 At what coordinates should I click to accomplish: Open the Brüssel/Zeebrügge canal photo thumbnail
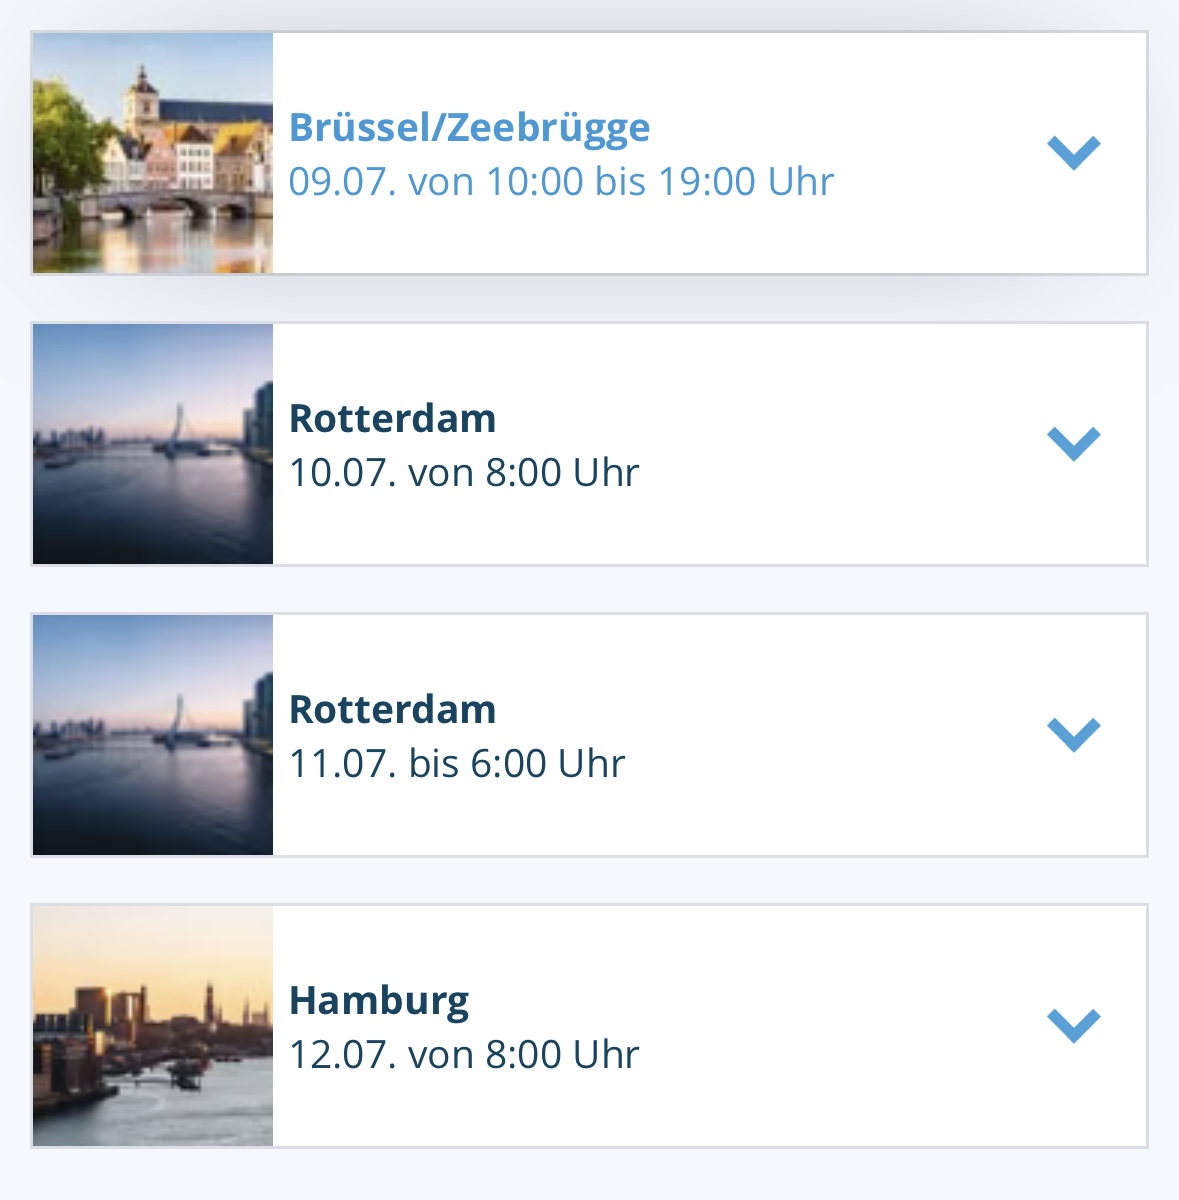coord(153,153)
